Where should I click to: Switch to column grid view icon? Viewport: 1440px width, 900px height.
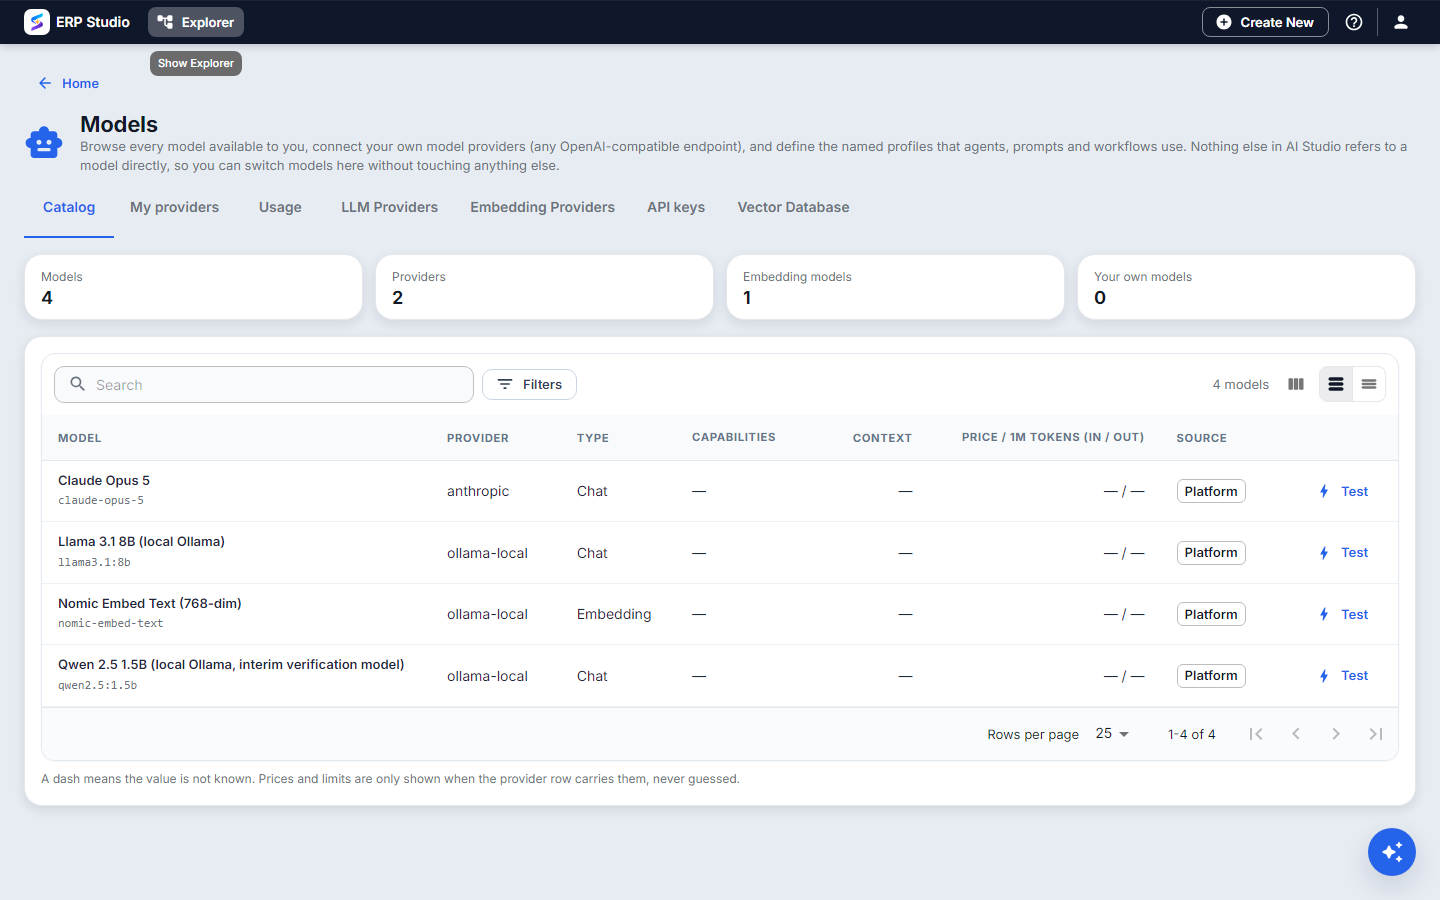[x=1296, y=384]
